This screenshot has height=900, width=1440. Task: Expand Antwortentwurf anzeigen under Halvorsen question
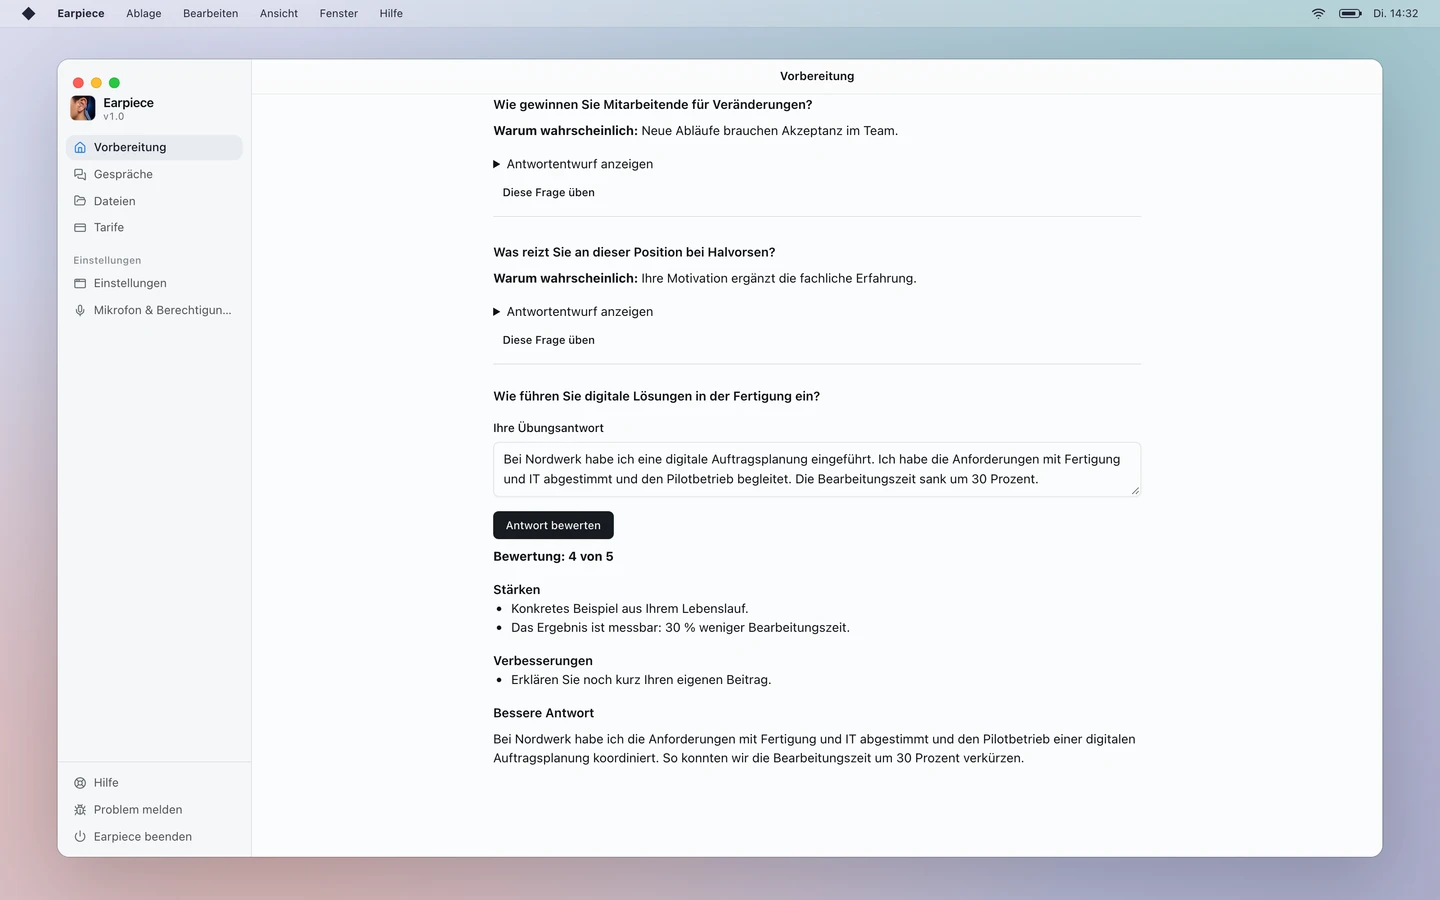point(573,312)
